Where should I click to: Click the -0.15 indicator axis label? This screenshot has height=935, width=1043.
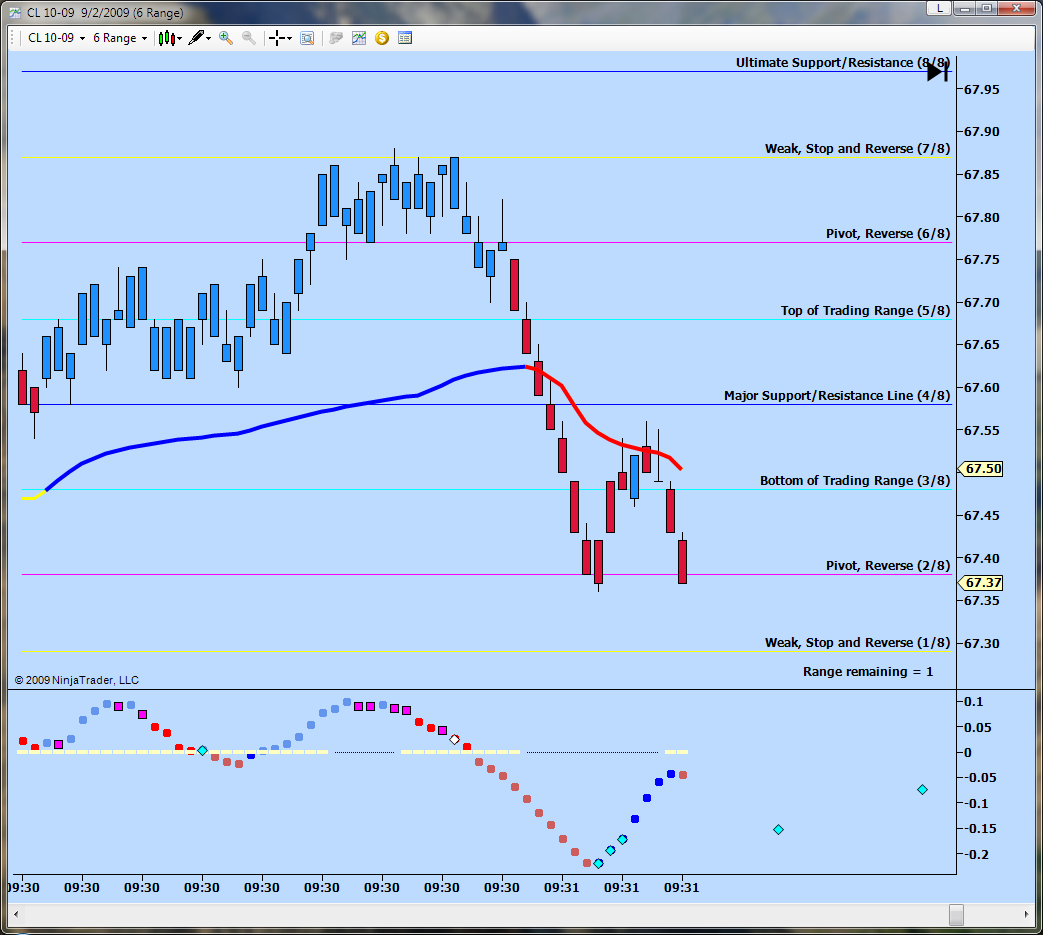980,829
